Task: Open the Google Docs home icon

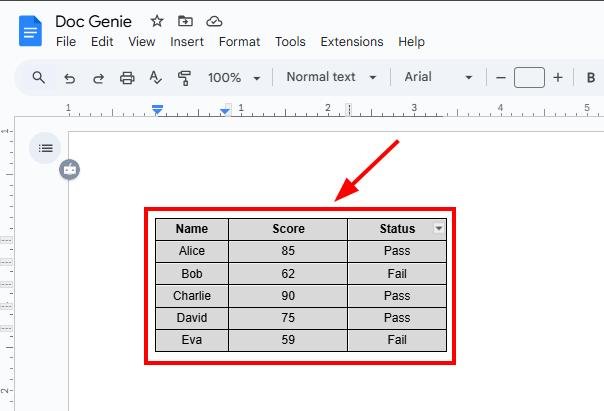Action: (x=30, y=31)
